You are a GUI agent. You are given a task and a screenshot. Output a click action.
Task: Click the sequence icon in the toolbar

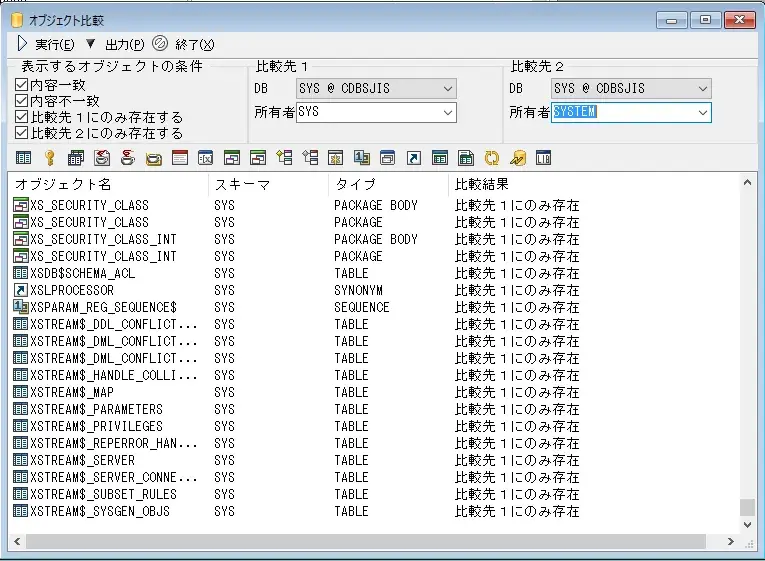tap(361, 158)
